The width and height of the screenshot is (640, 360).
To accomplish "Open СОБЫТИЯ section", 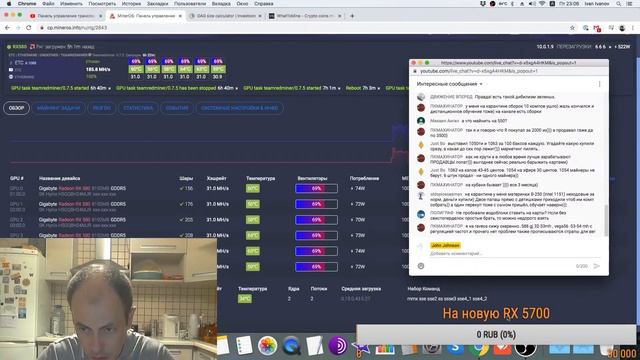I will (177, 108).
